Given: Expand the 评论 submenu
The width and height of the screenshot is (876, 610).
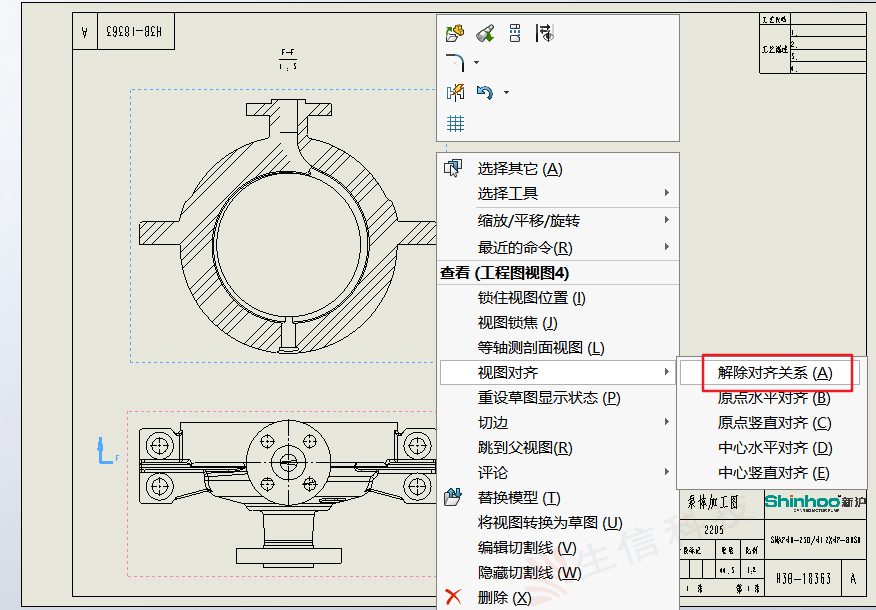Looking at the screenshot, I should click(559, 473).
